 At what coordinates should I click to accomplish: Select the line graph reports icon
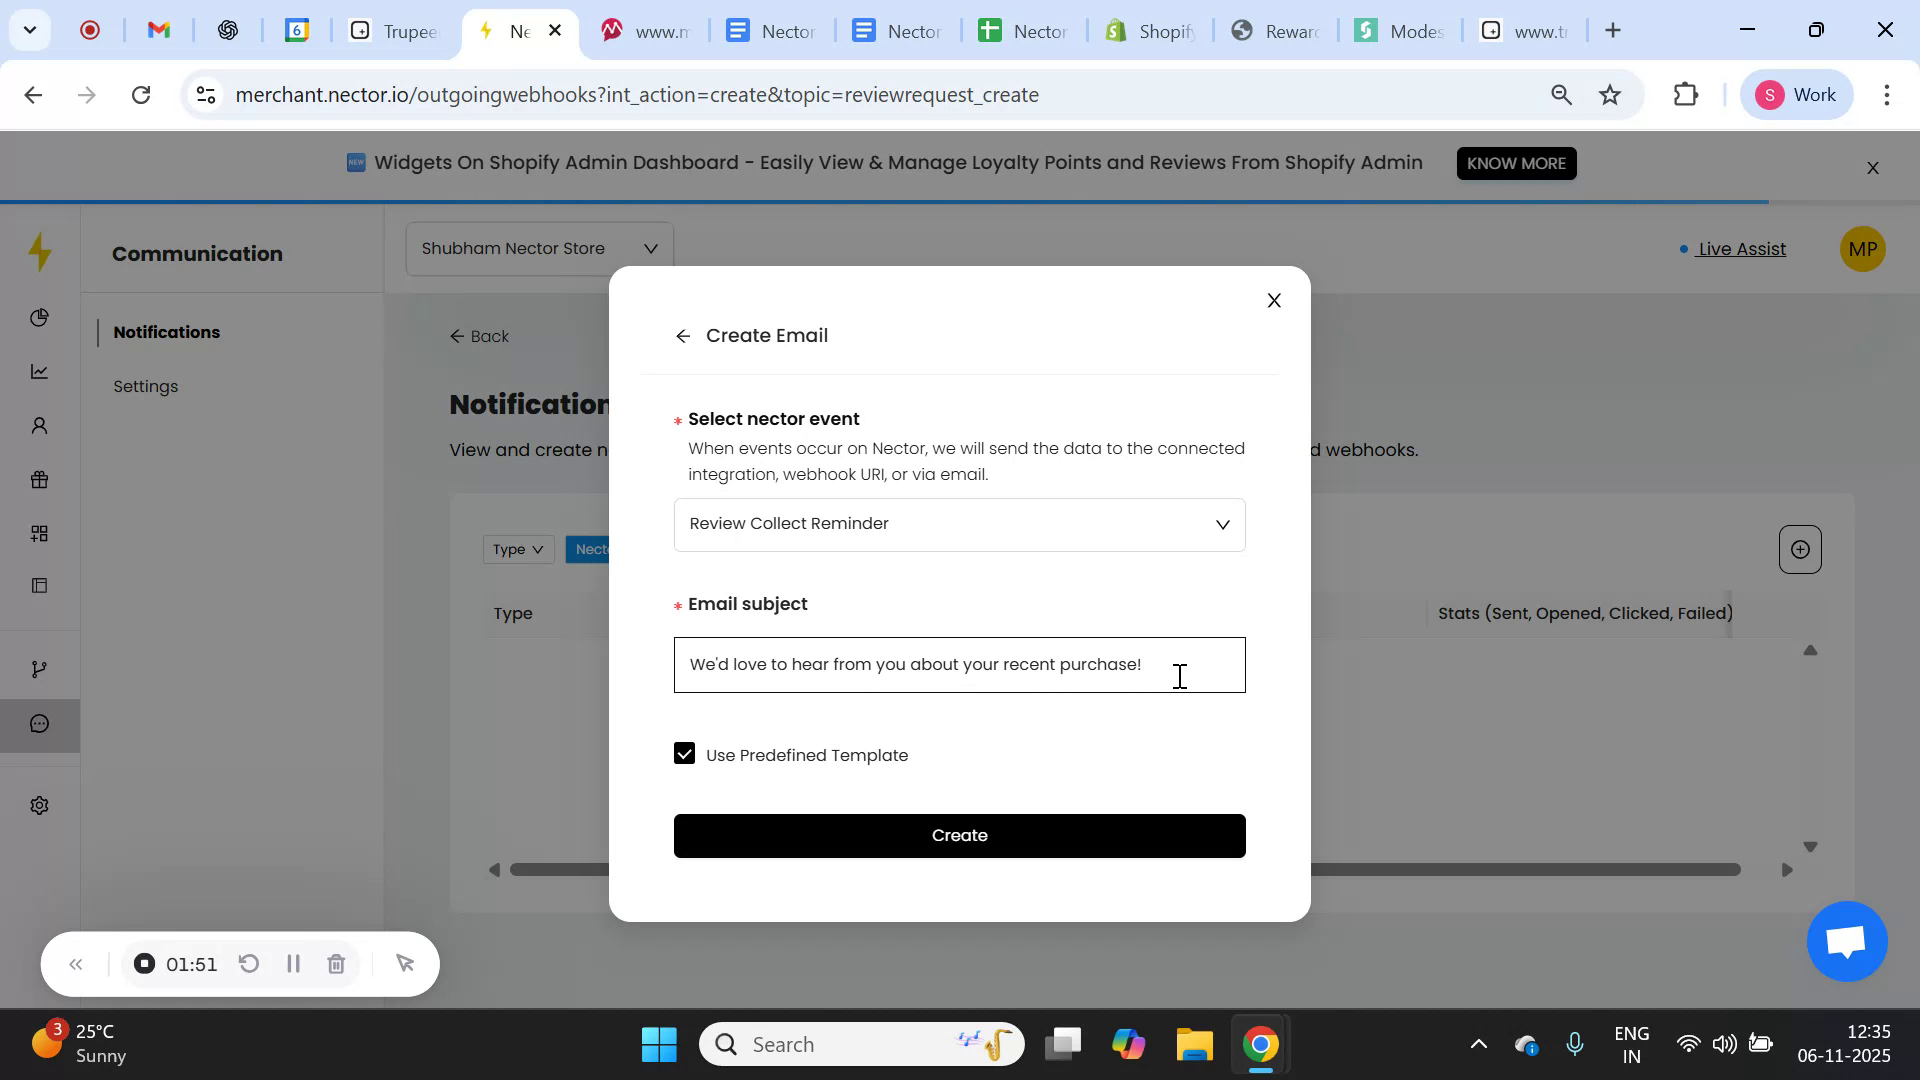click(39, 371)
